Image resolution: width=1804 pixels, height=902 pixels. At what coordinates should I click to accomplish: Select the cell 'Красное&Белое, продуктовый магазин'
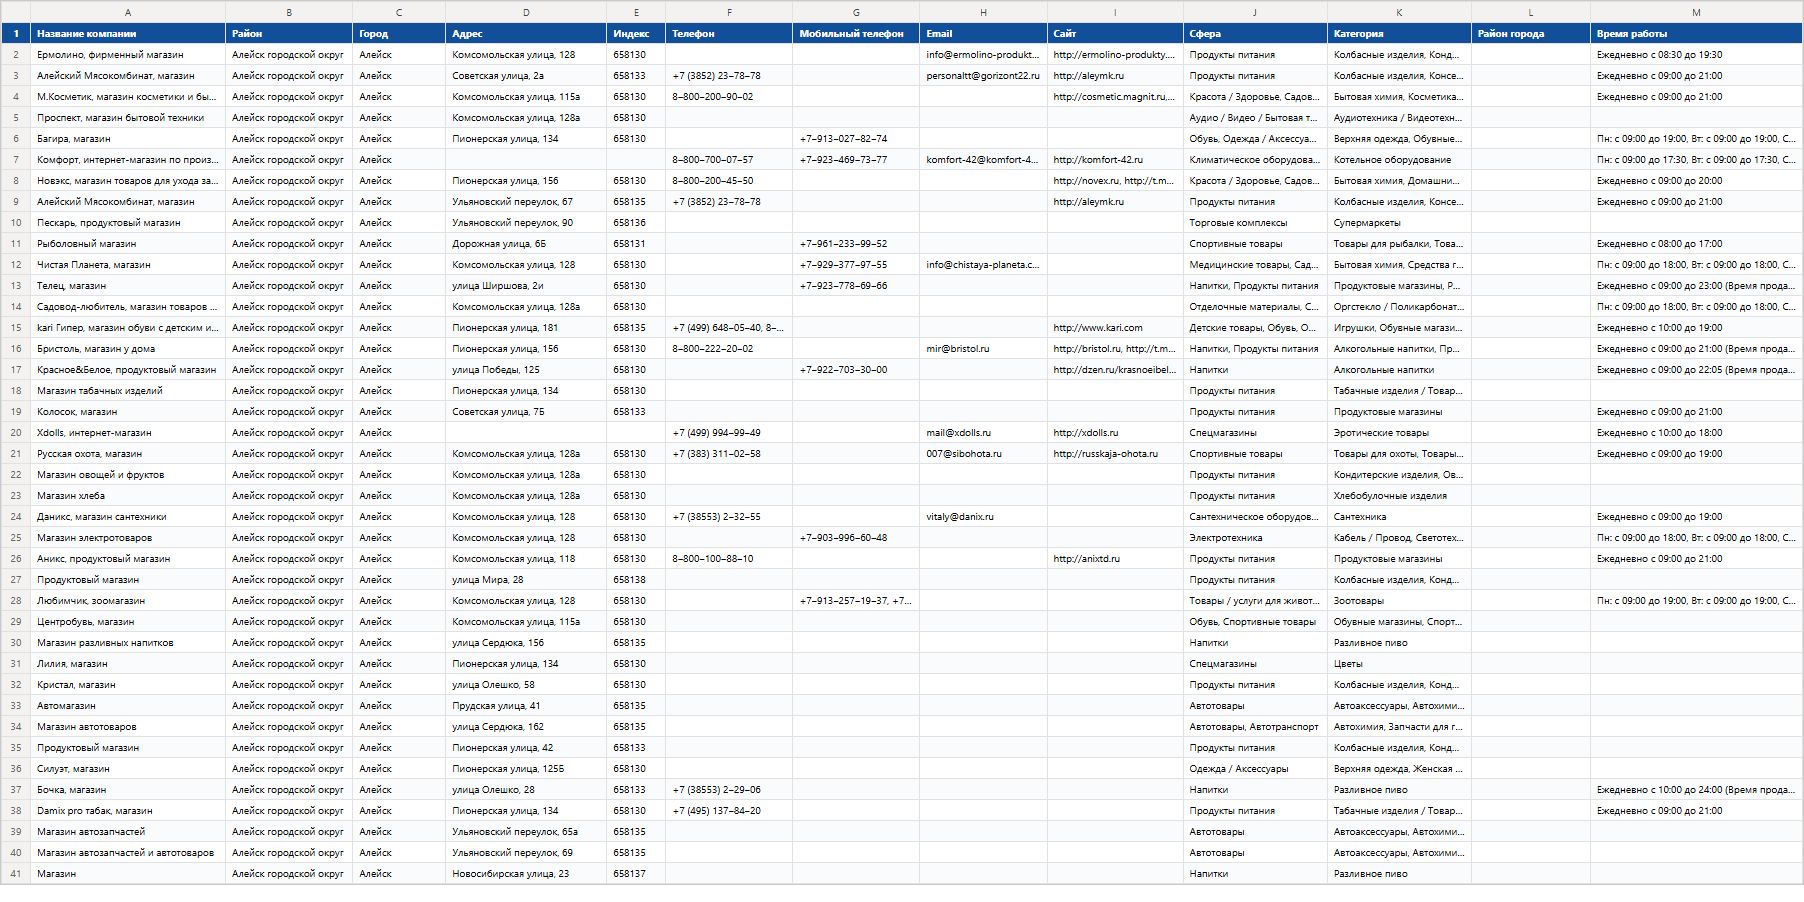[x=128, y=370]
